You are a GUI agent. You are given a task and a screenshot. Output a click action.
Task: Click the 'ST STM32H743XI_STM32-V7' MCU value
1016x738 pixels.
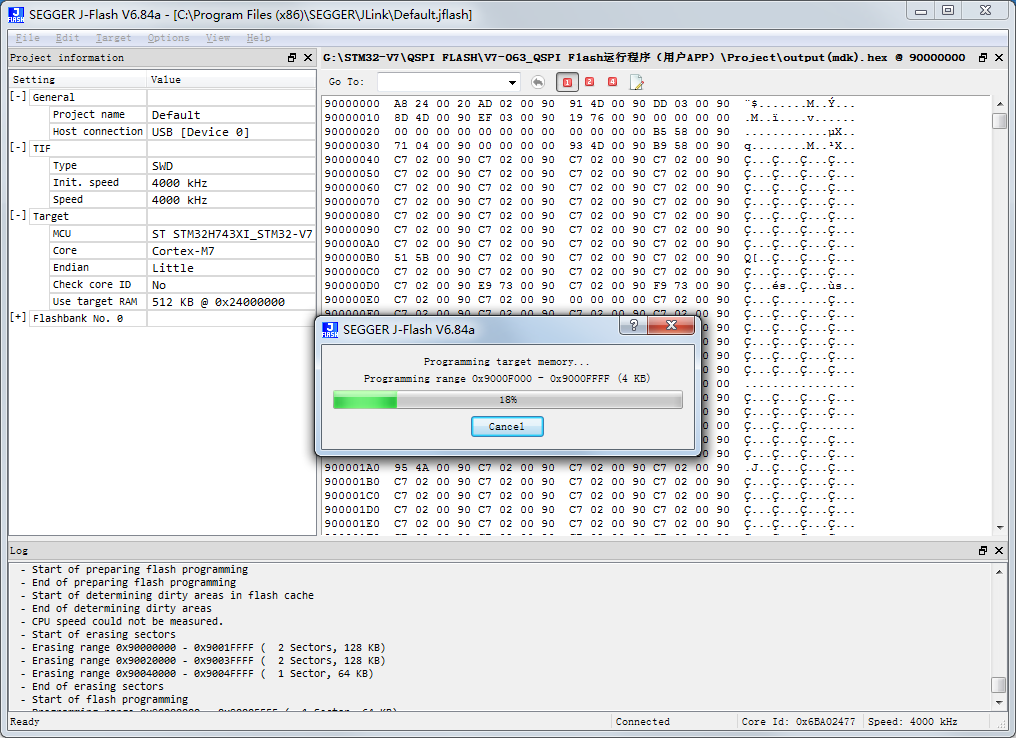point(232,234)
